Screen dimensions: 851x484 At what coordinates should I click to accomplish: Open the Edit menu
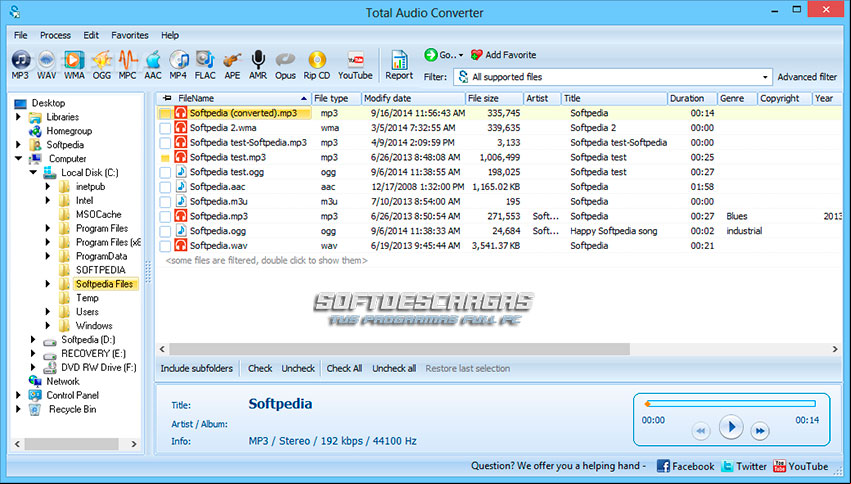tap(91, 35)
